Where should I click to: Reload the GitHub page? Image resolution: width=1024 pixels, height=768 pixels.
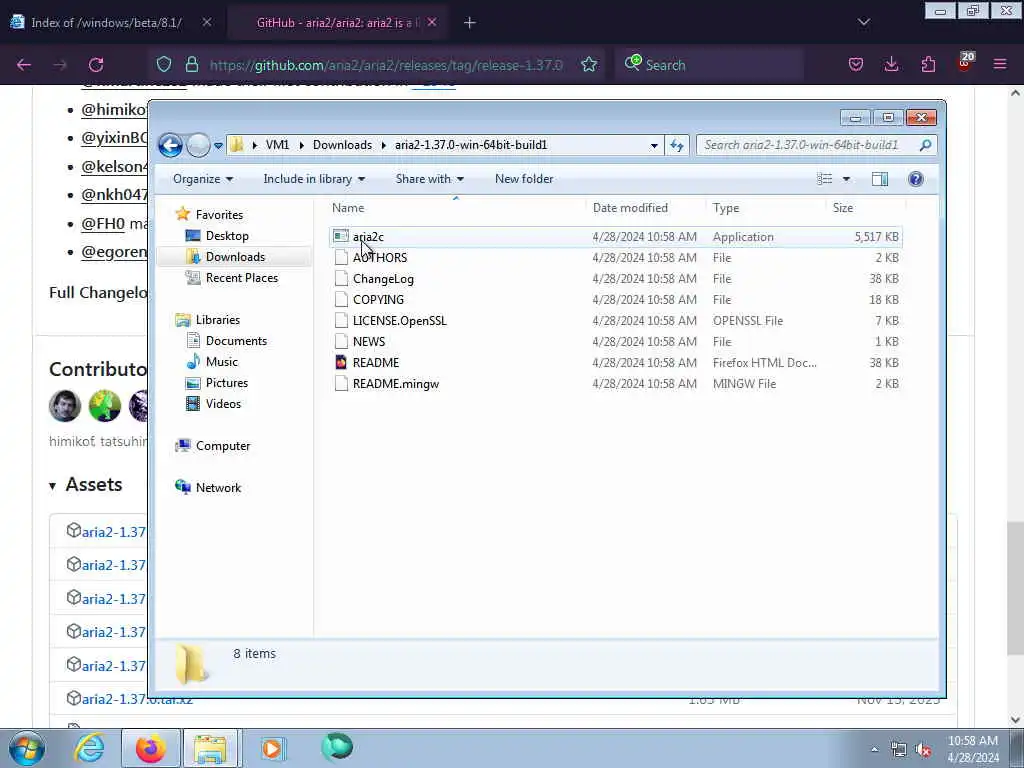pyautogui.click(x=96, y=65)
